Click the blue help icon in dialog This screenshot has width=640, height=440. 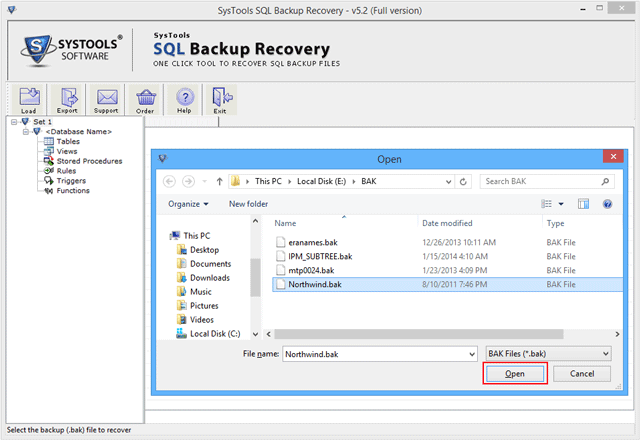tap(607, 204)
